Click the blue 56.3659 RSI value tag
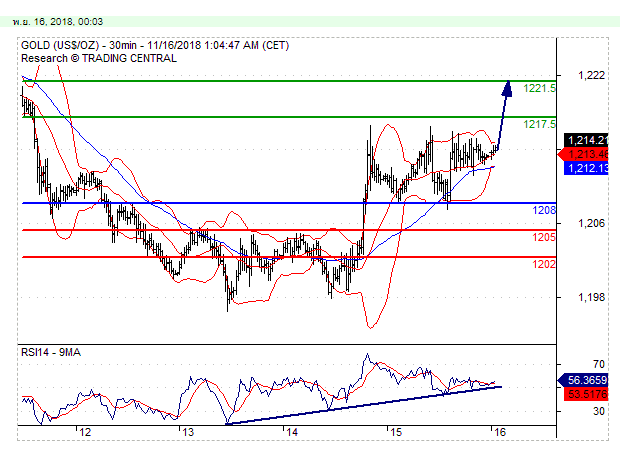This screenshot has width=620, height=449. [x=583, y=380]
